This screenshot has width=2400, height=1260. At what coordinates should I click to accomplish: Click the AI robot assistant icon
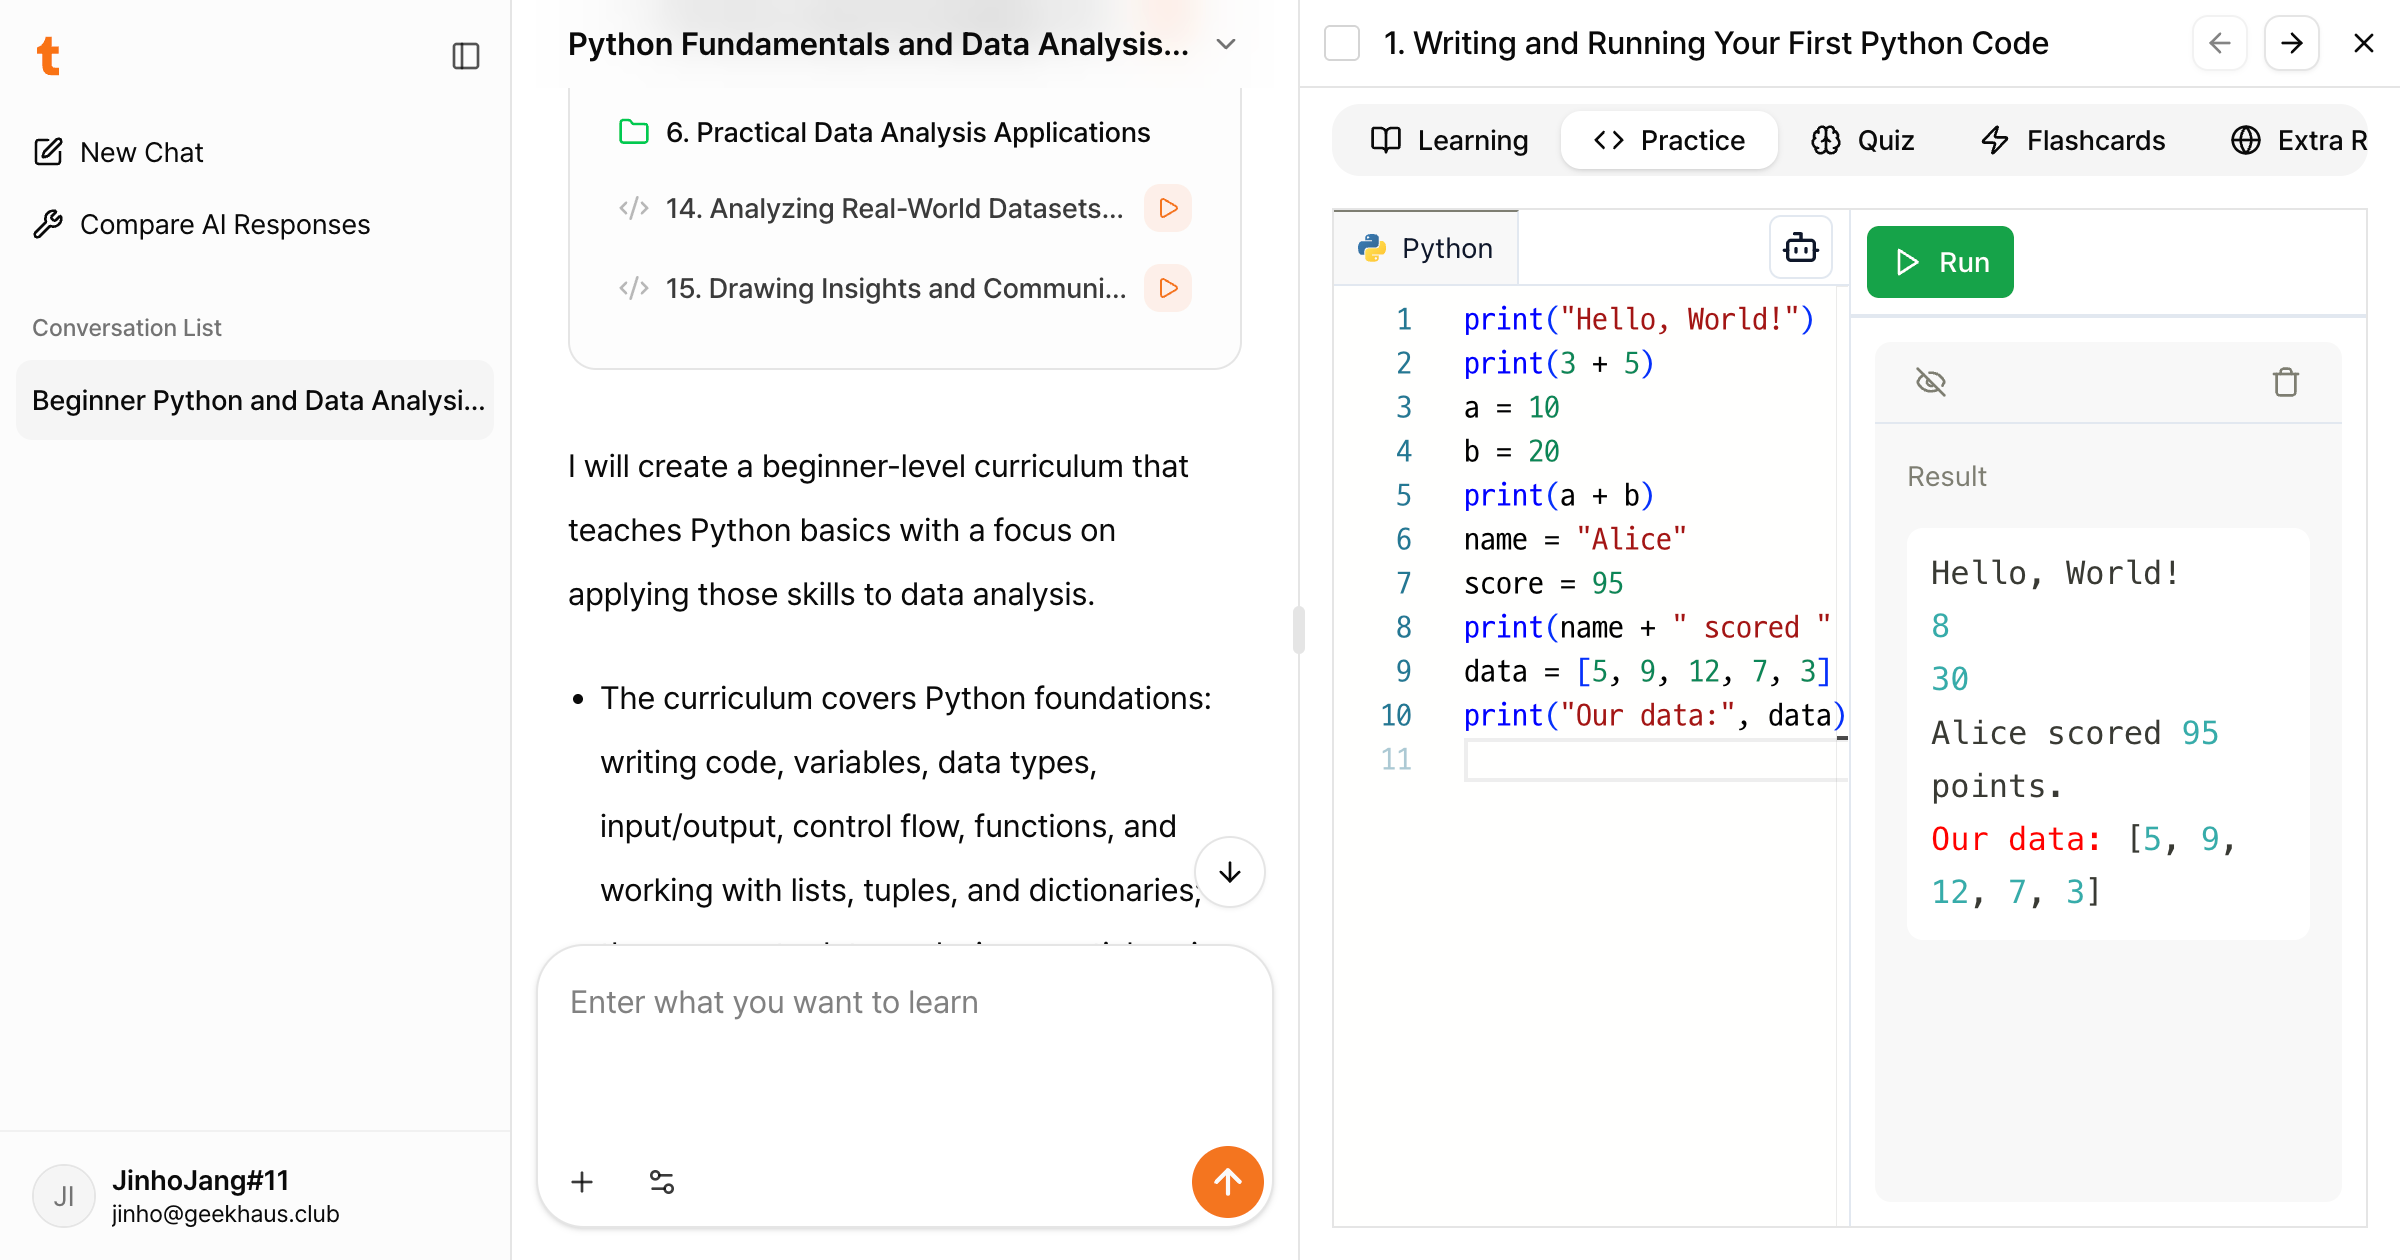(1800, 247)
